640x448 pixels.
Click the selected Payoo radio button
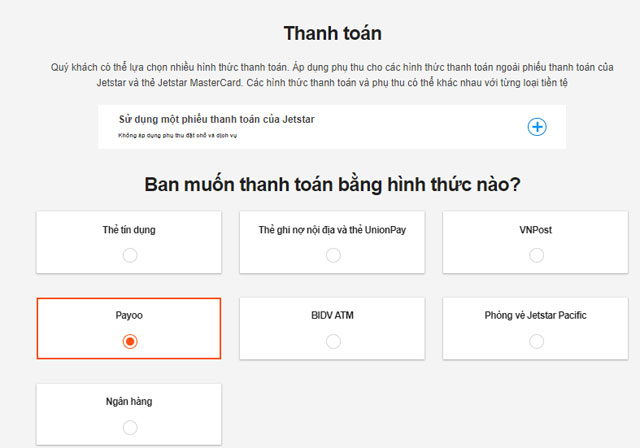tap(129, 341)
